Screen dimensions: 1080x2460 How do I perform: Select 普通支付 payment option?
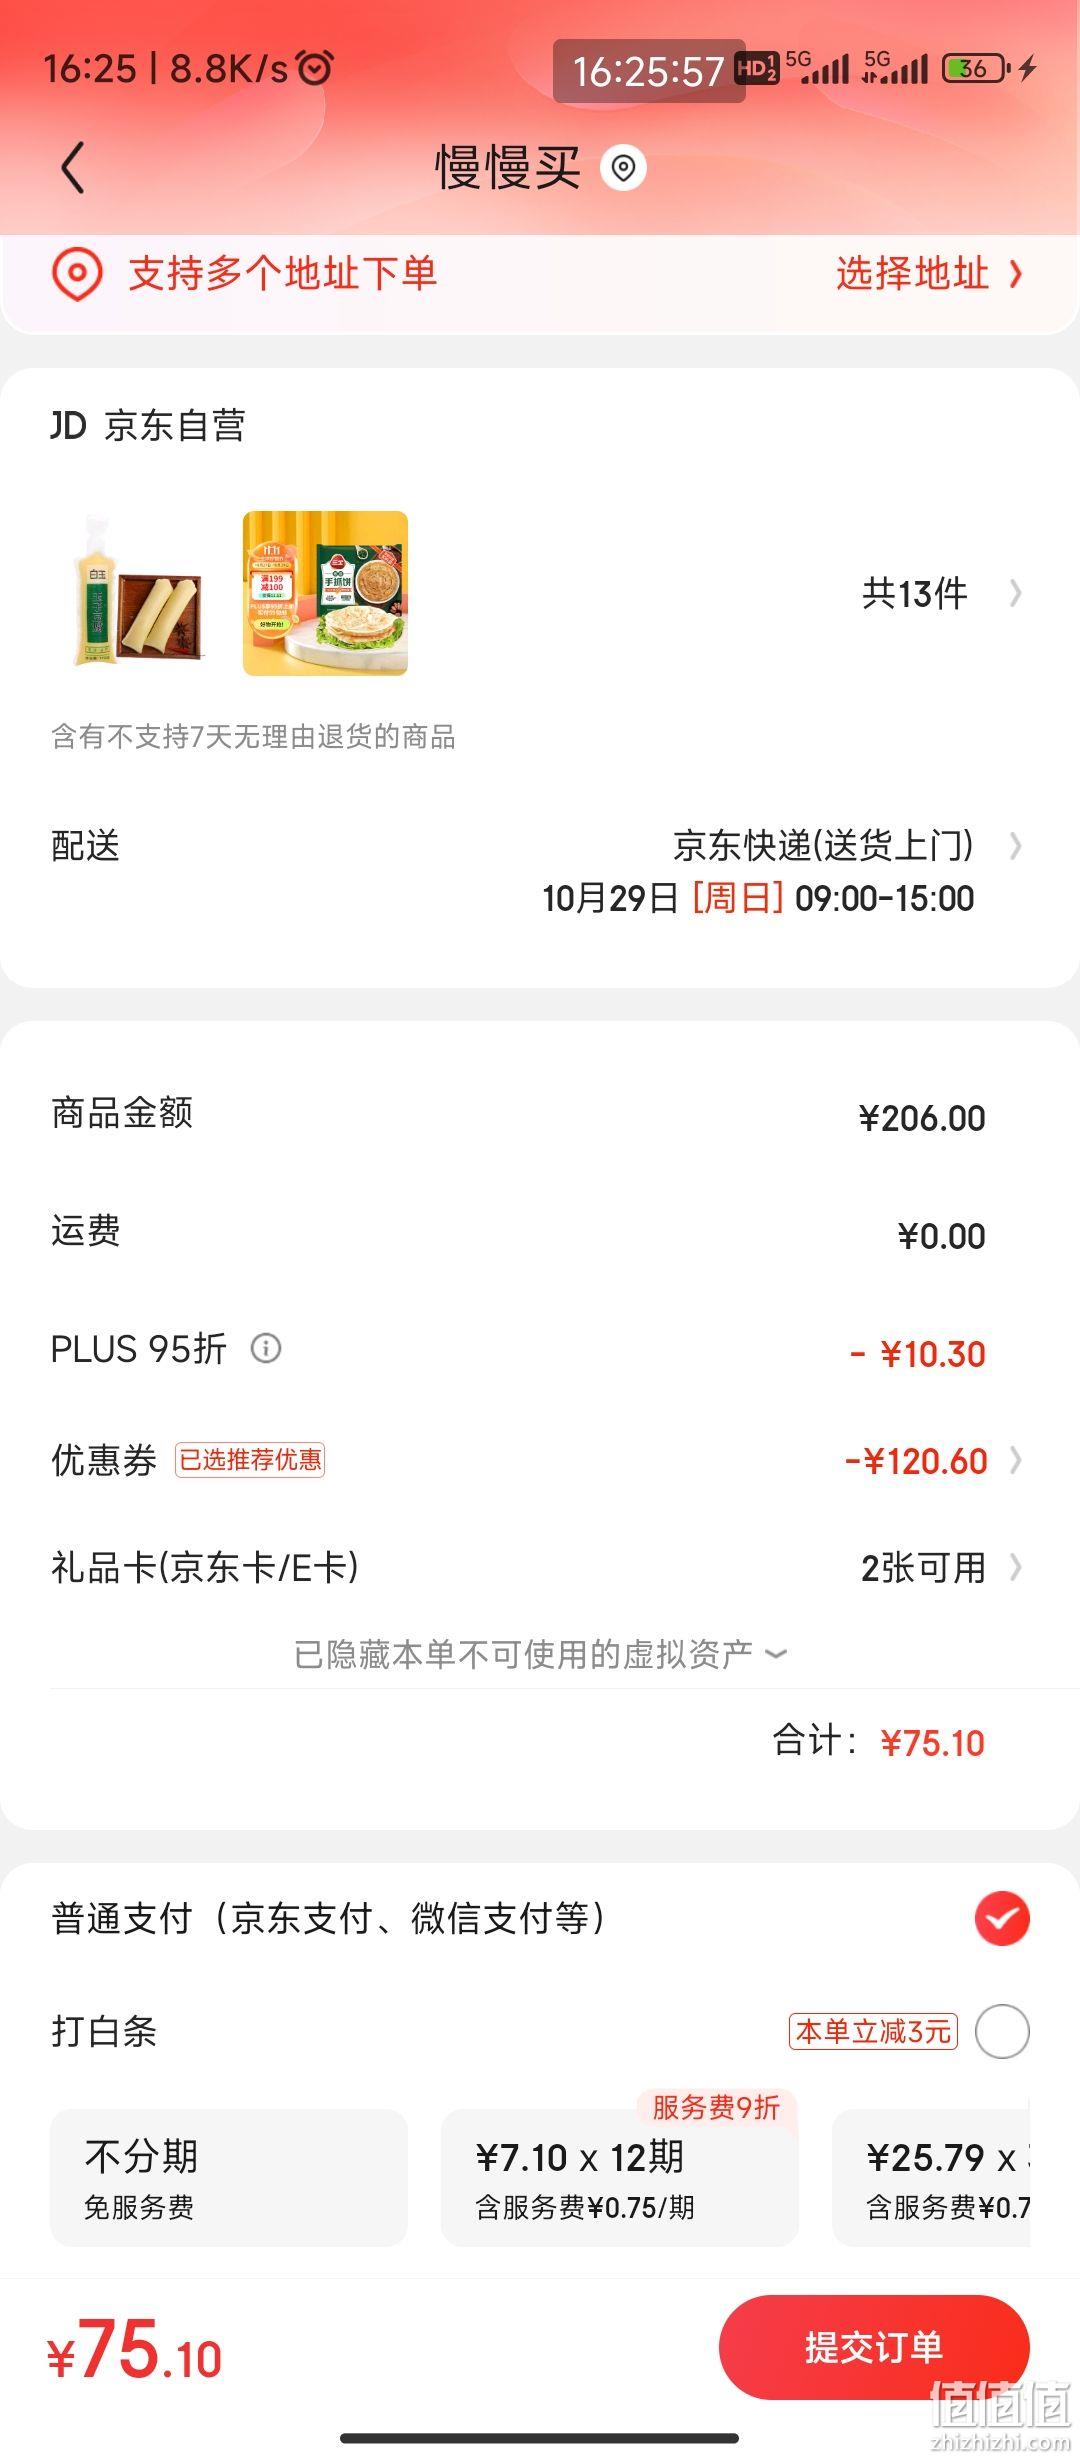(x=540, y=1918)
